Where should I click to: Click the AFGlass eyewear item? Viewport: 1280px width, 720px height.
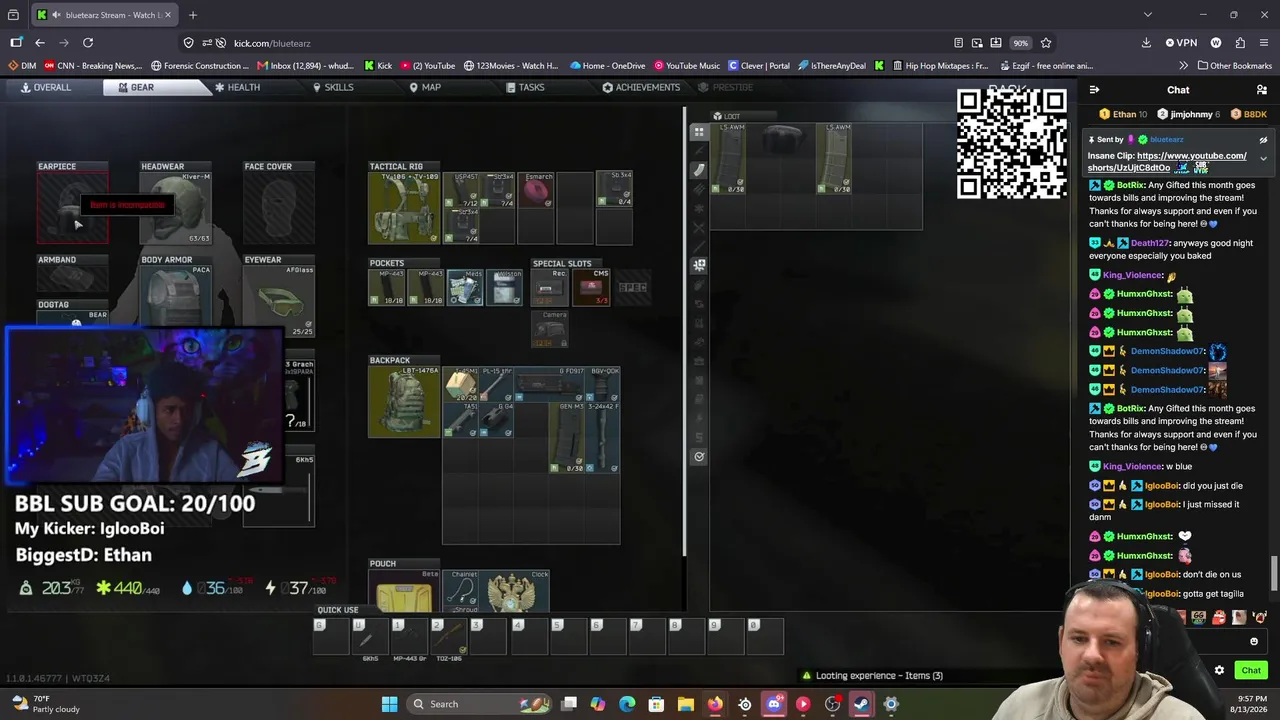point(279,301)
